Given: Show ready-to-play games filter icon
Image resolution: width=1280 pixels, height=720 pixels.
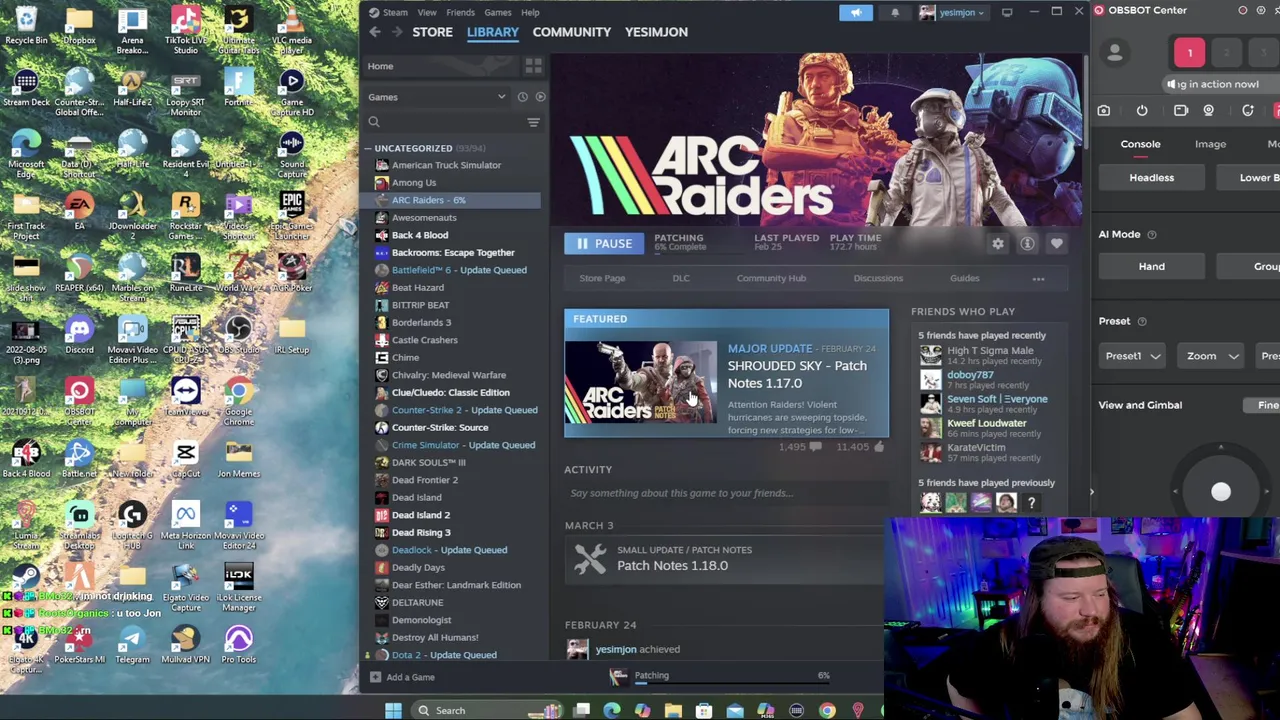Looking at the screenshot, I should [x=540, y=97].
